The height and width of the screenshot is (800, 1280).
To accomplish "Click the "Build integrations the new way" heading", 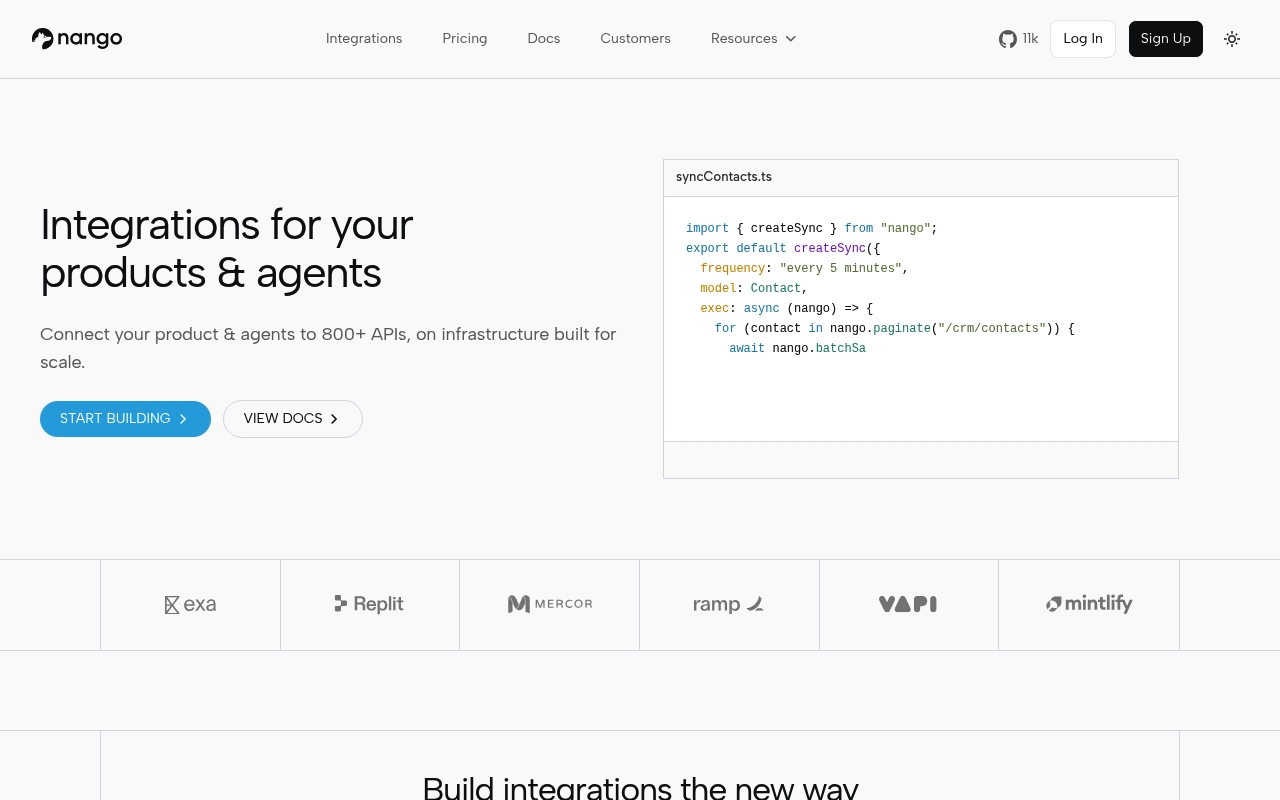I will pyautogui.click(x=640, y=787).
